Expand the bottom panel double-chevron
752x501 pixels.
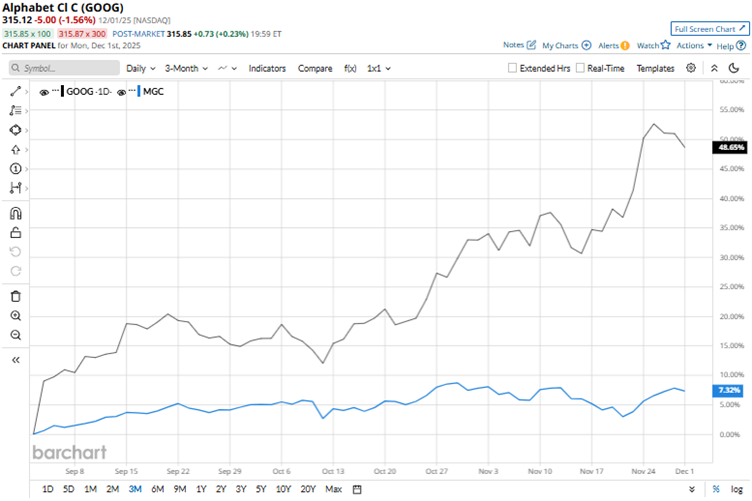coord(692,489)
